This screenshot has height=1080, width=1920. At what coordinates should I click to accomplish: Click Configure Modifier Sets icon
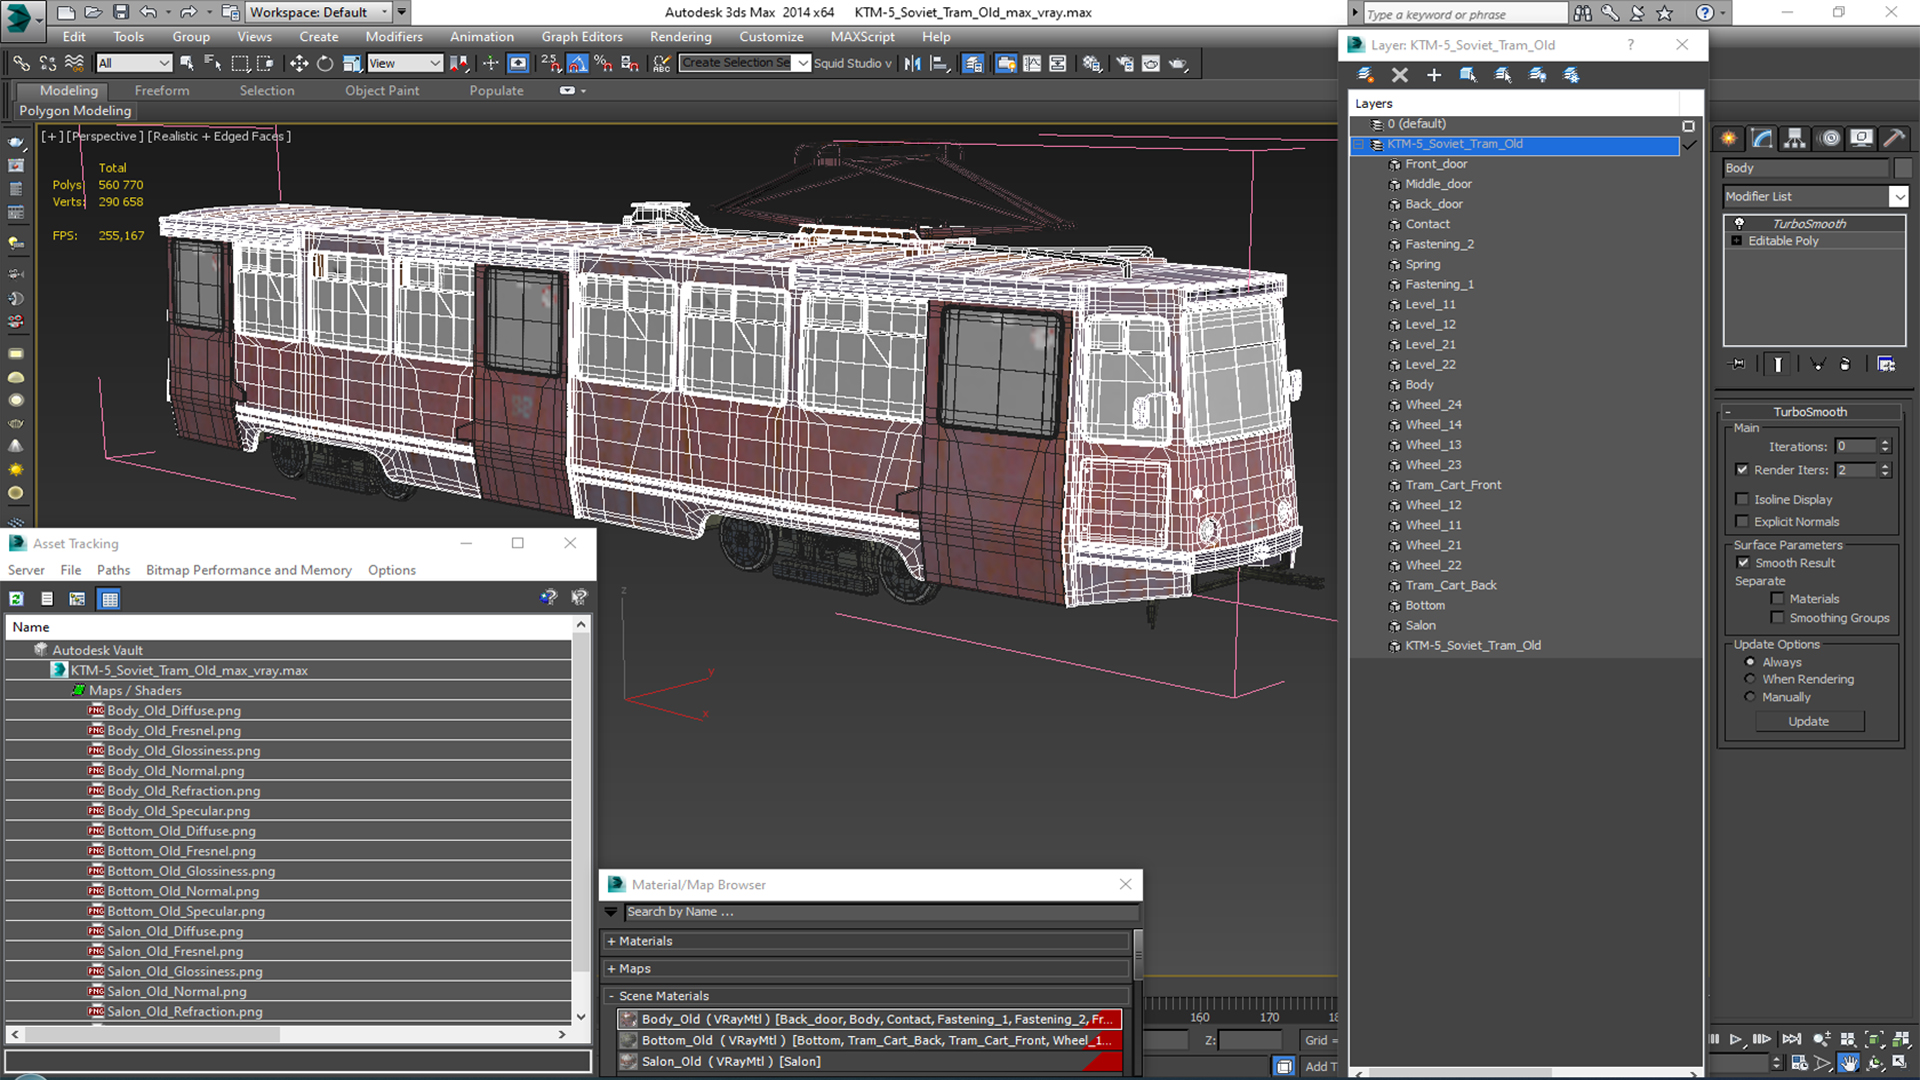[1886, 364]
